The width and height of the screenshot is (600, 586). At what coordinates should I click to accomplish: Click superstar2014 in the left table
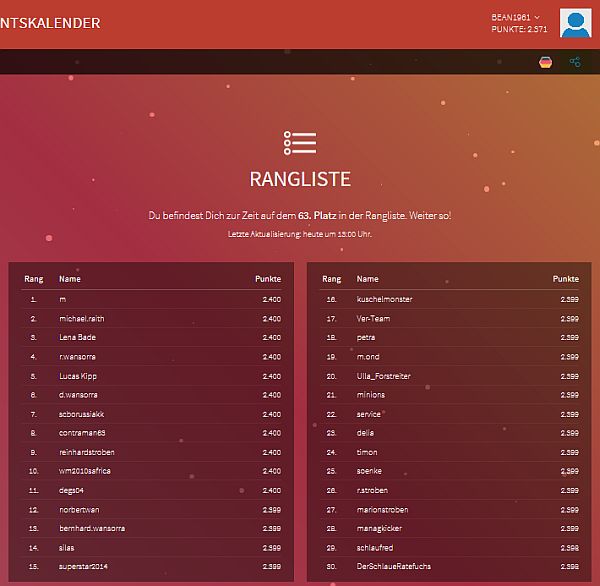(85, 567)
